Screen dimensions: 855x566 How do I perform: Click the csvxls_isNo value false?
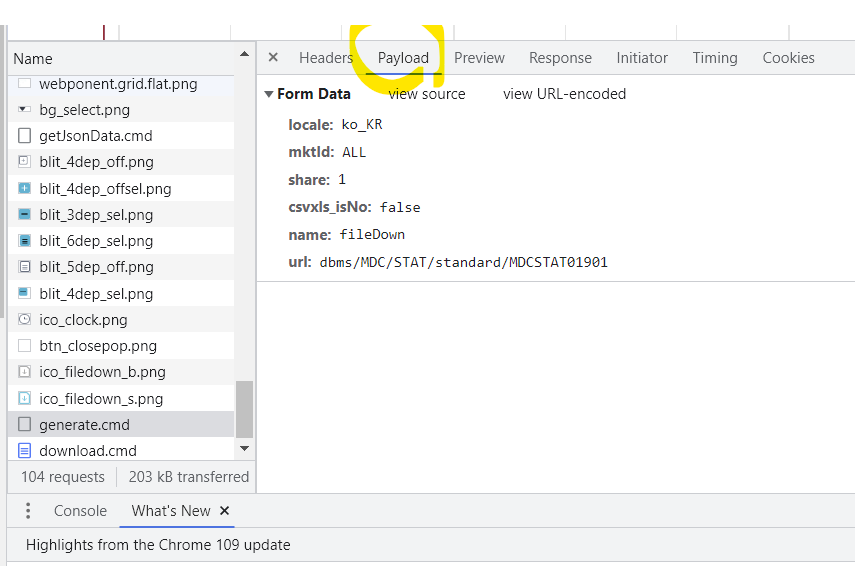(x=400, y=207)
